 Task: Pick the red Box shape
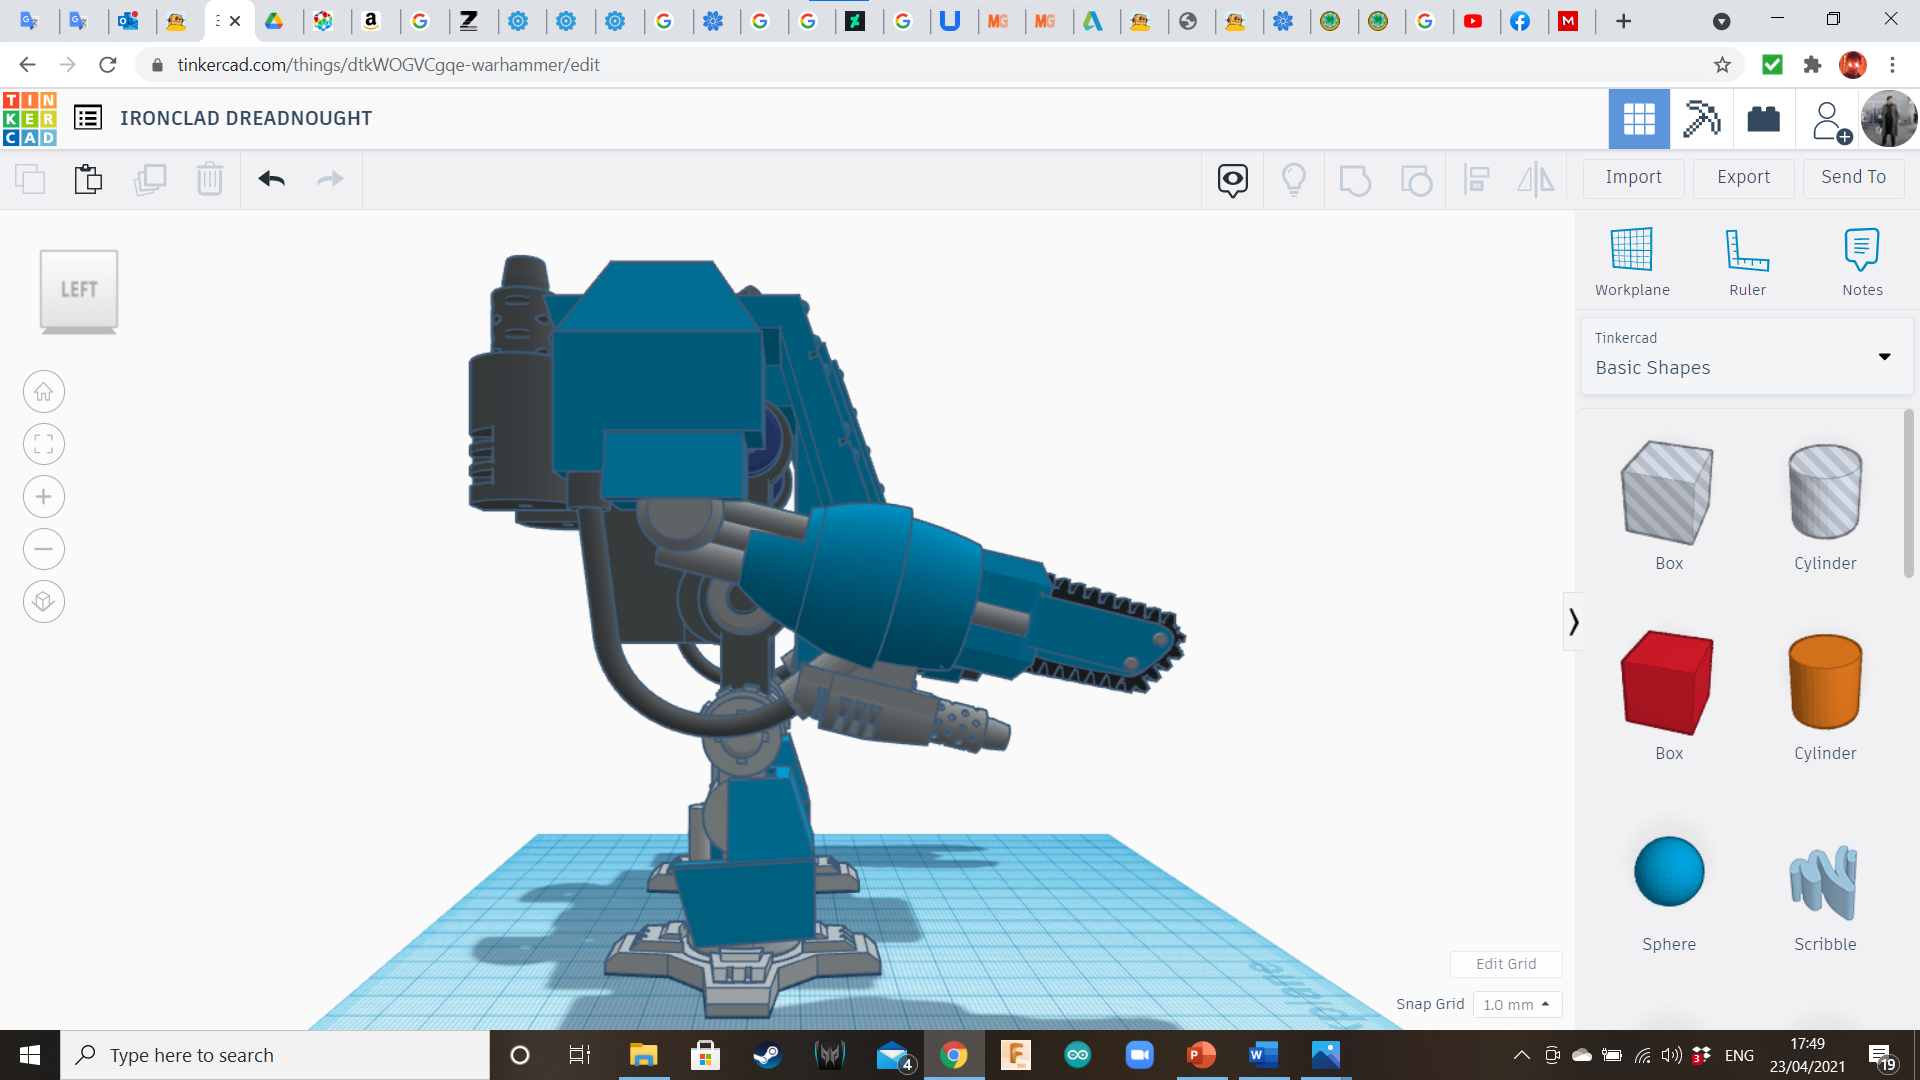[x=1668, y=683]
